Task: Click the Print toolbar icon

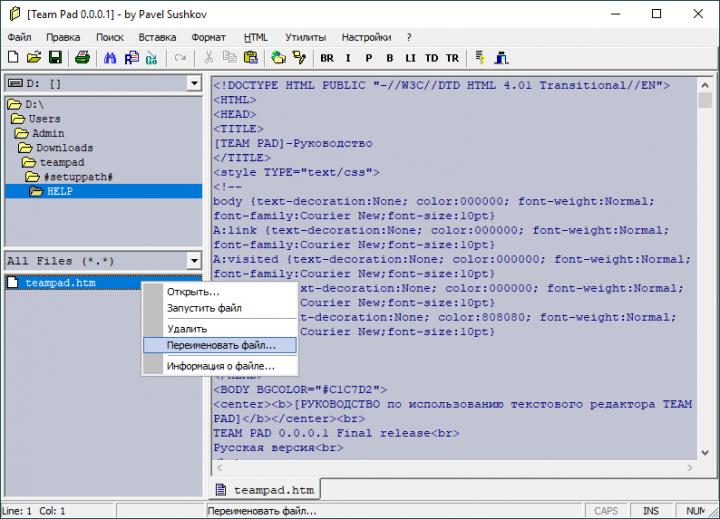Action: (x=82, y=57)
